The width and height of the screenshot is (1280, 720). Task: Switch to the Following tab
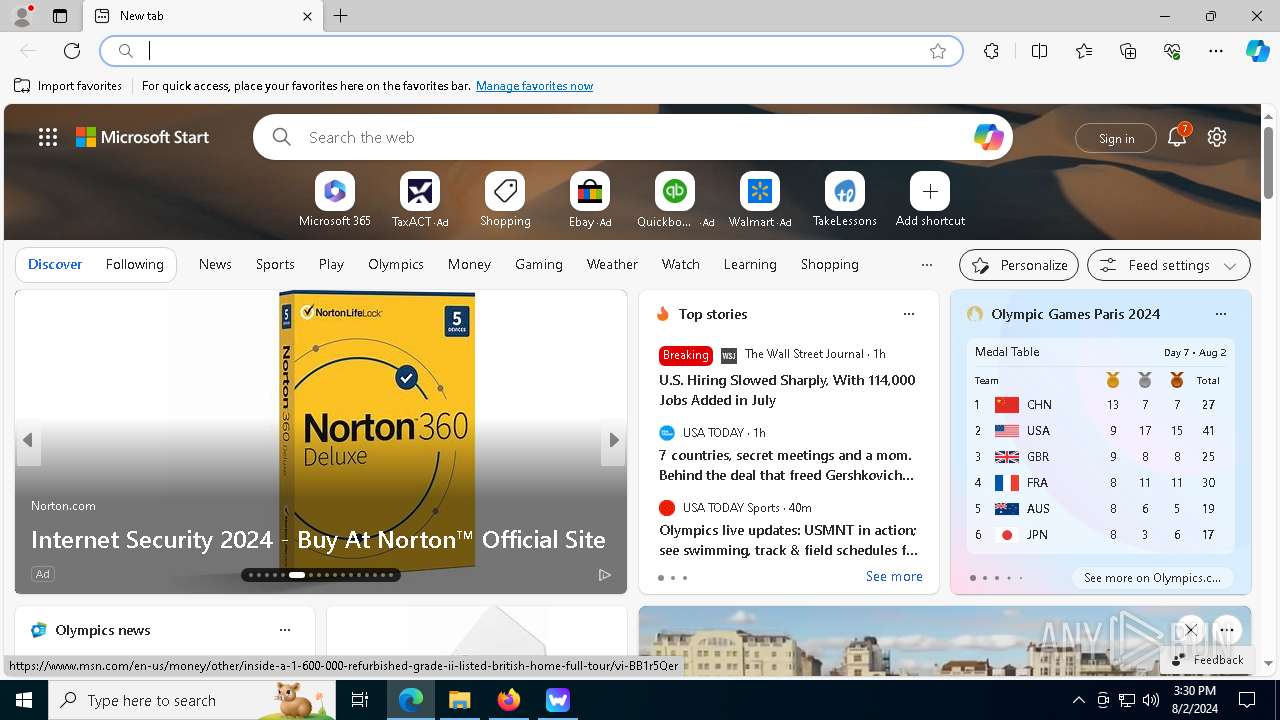tap(134, 264)
